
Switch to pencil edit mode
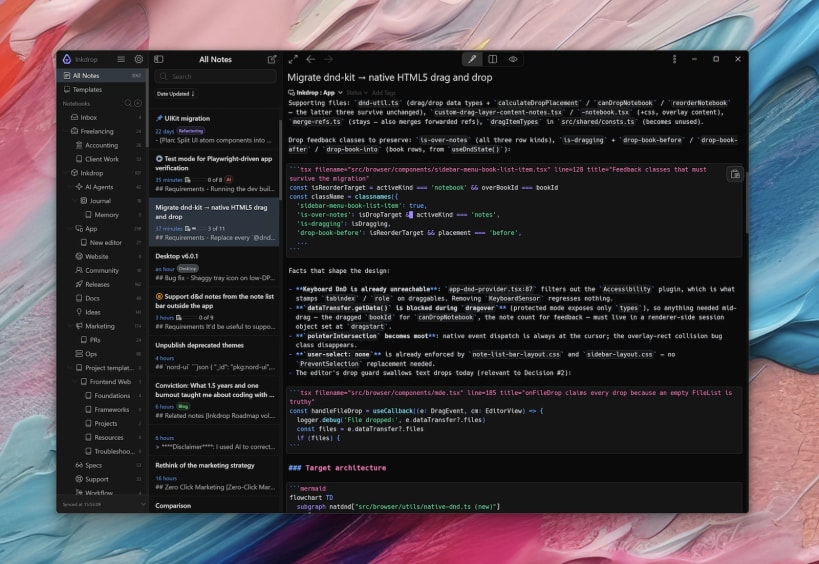[472, 60]
